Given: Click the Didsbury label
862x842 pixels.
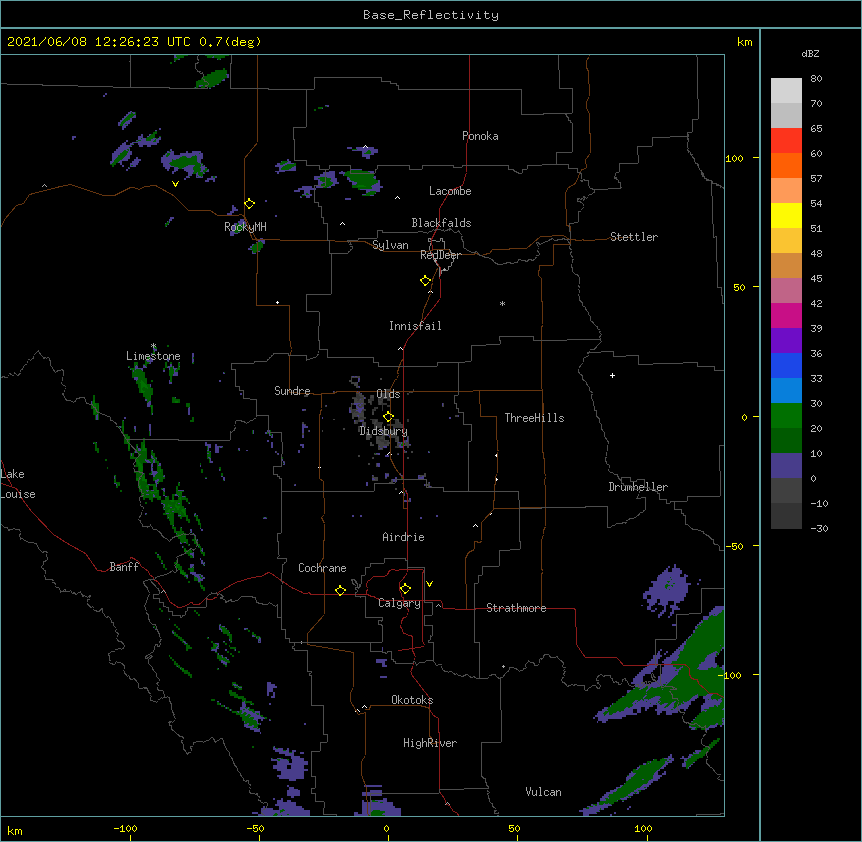Looking at the screenshot, I should pyautogui.click(x=384, y=431).
